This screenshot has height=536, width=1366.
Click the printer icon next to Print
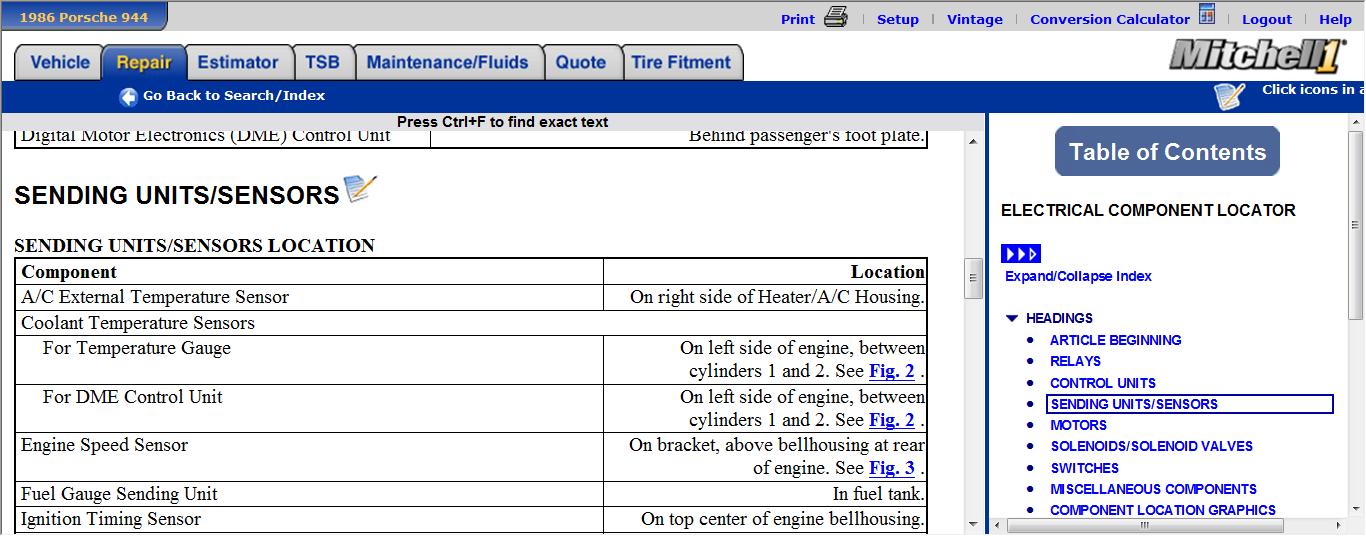tap(836, 17)
